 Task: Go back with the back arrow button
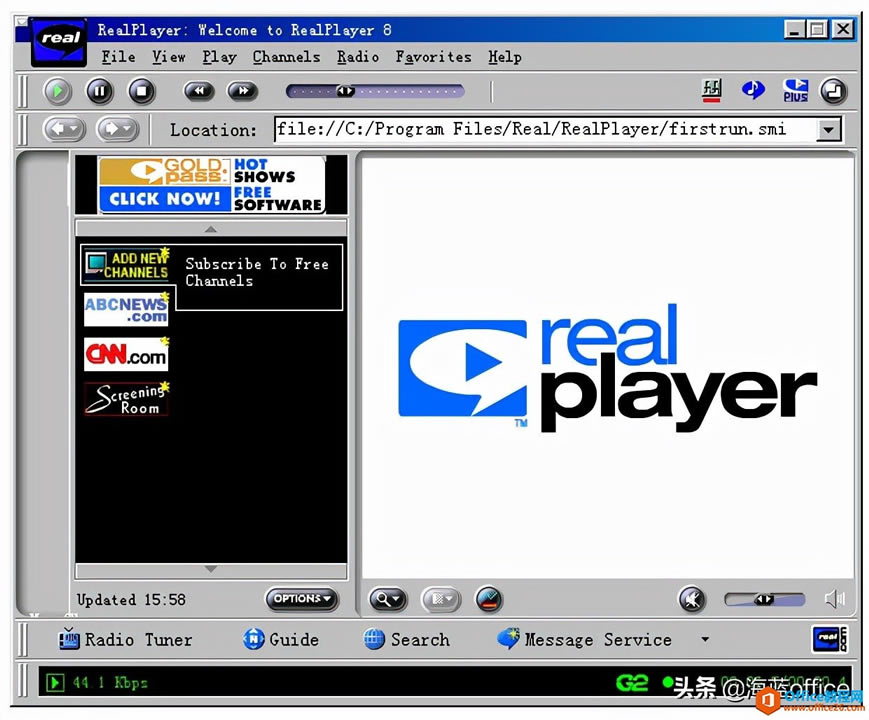[65, 130]
